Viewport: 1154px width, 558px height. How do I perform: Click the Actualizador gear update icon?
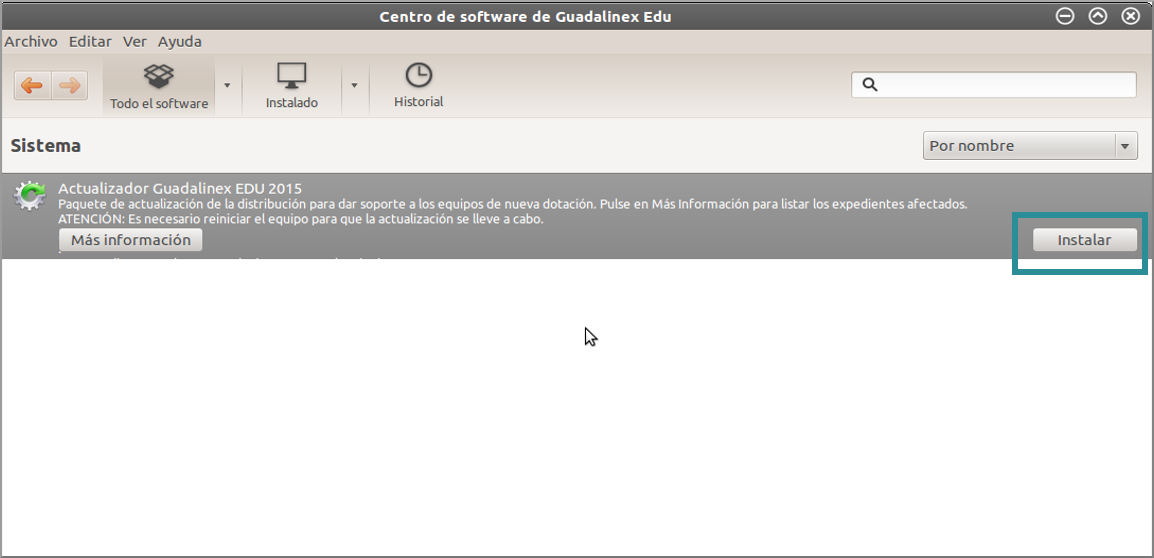30,196
